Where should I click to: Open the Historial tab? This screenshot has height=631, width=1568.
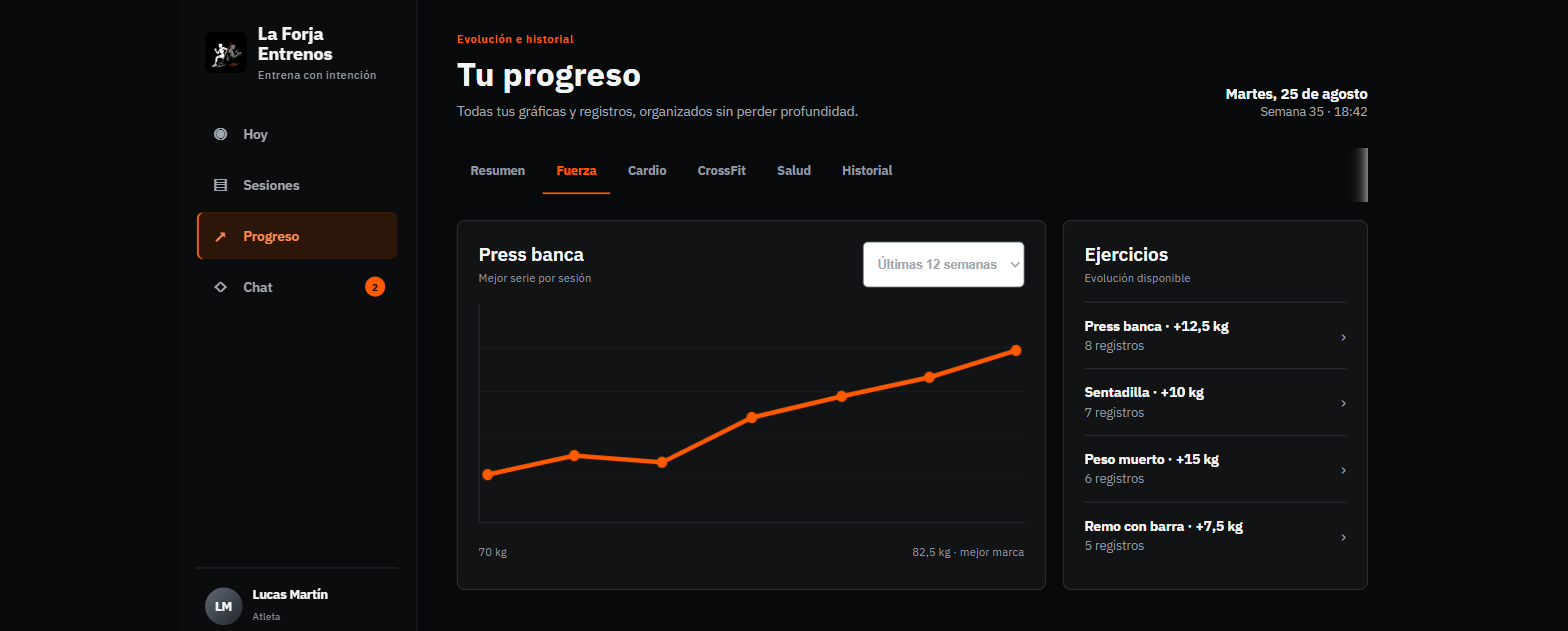tap(867, 171)
